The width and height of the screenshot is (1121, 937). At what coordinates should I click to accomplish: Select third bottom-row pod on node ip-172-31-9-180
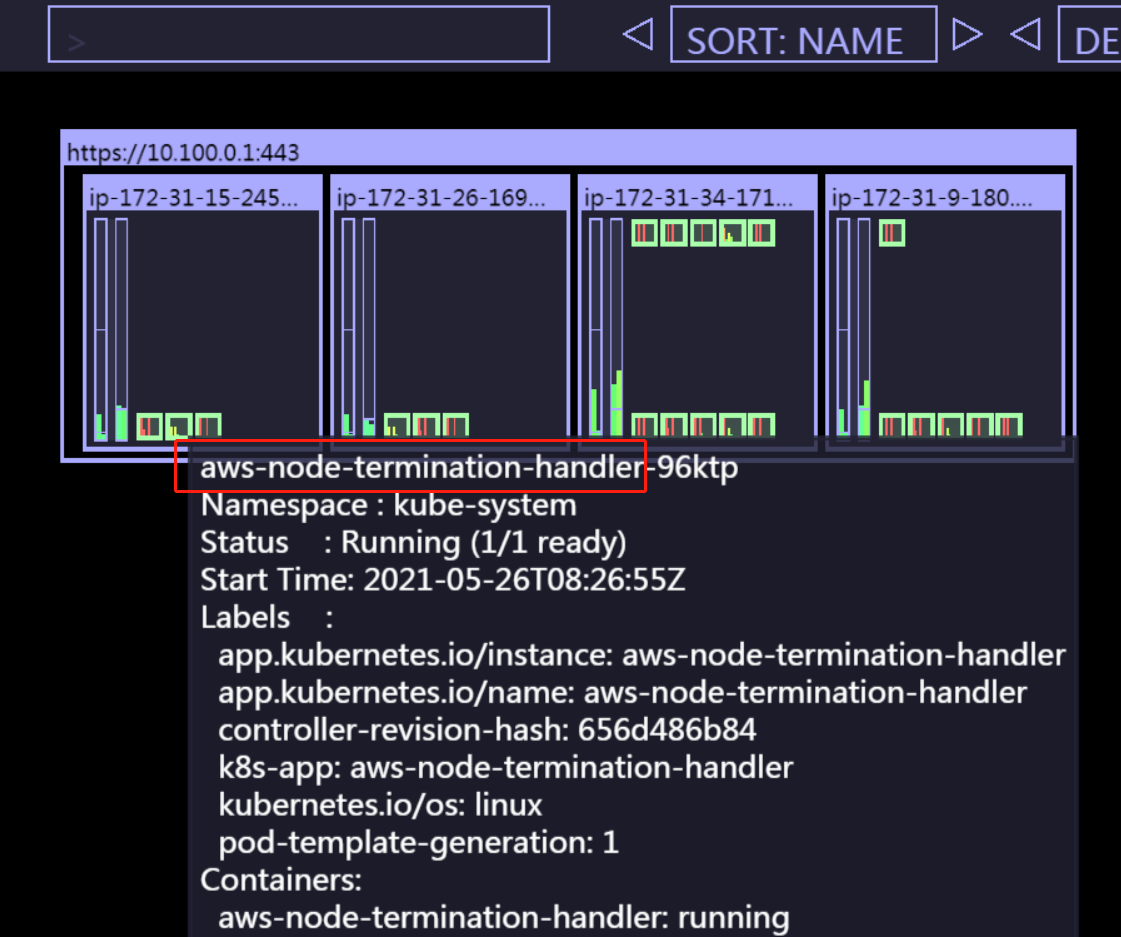(x=950, y=425)
